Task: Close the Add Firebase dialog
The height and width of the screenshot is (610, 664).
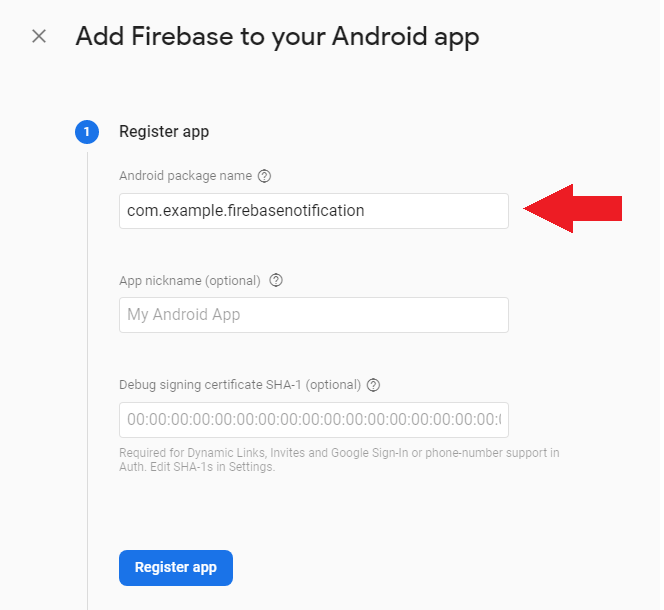Action: (x=39, y=37)
